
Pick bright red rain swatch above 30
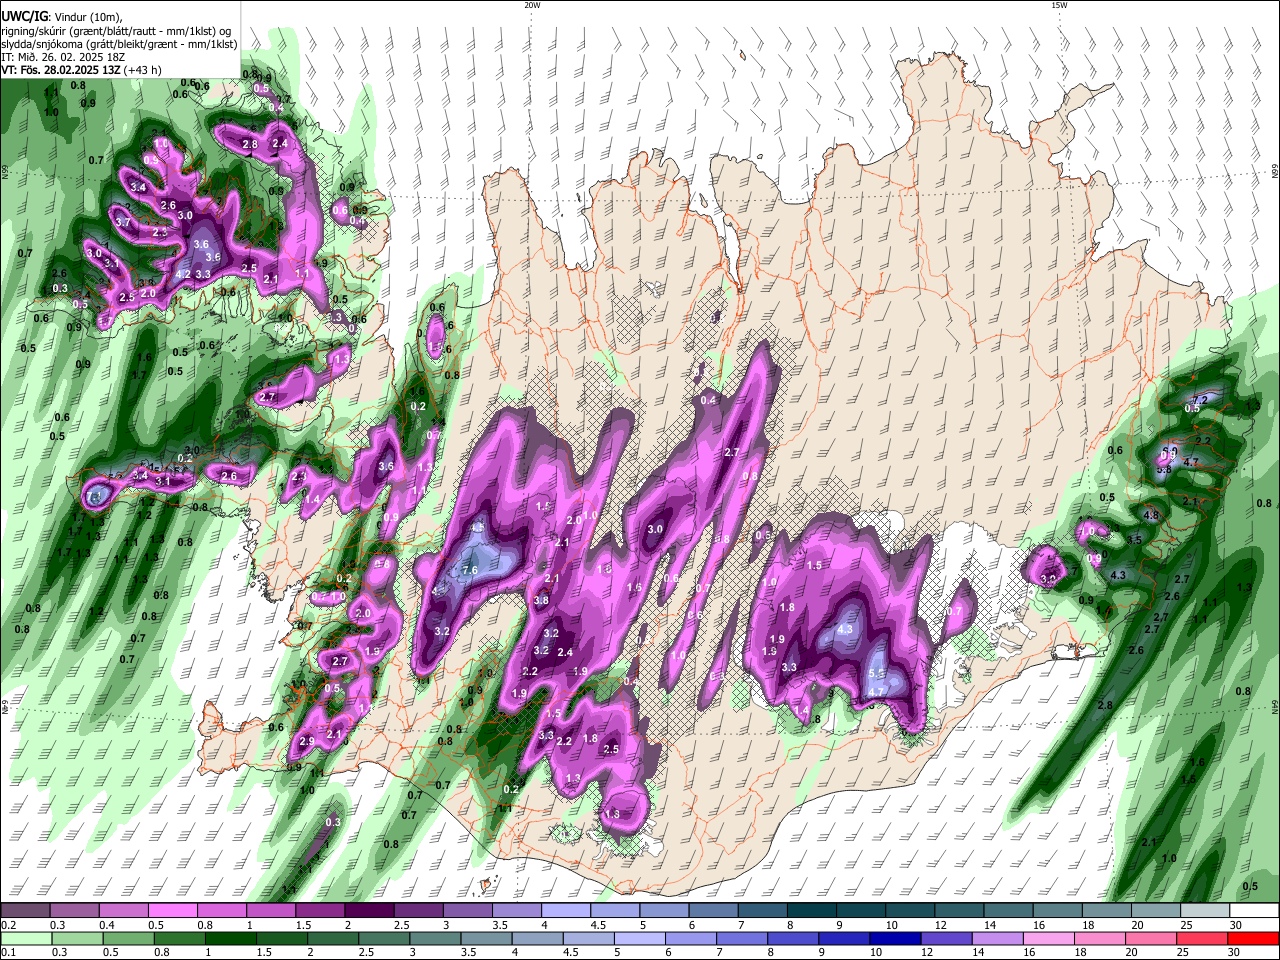(1251, 938)
